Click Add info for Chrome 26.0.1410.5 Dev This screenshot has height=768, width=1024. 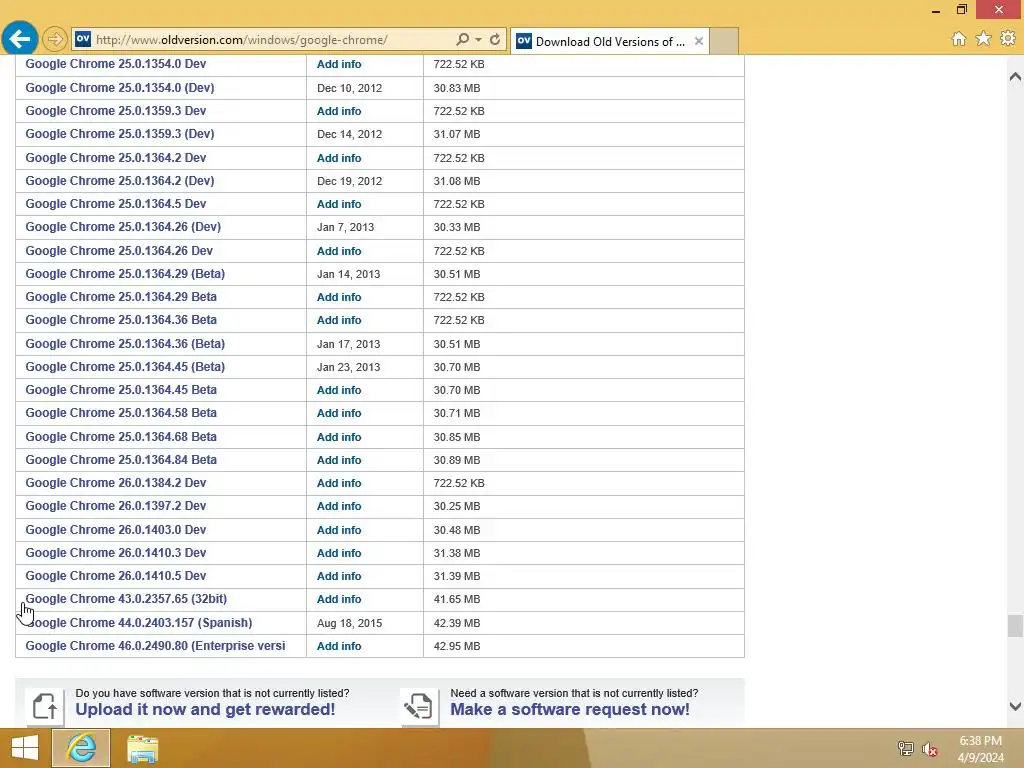(x=339, y=576)
